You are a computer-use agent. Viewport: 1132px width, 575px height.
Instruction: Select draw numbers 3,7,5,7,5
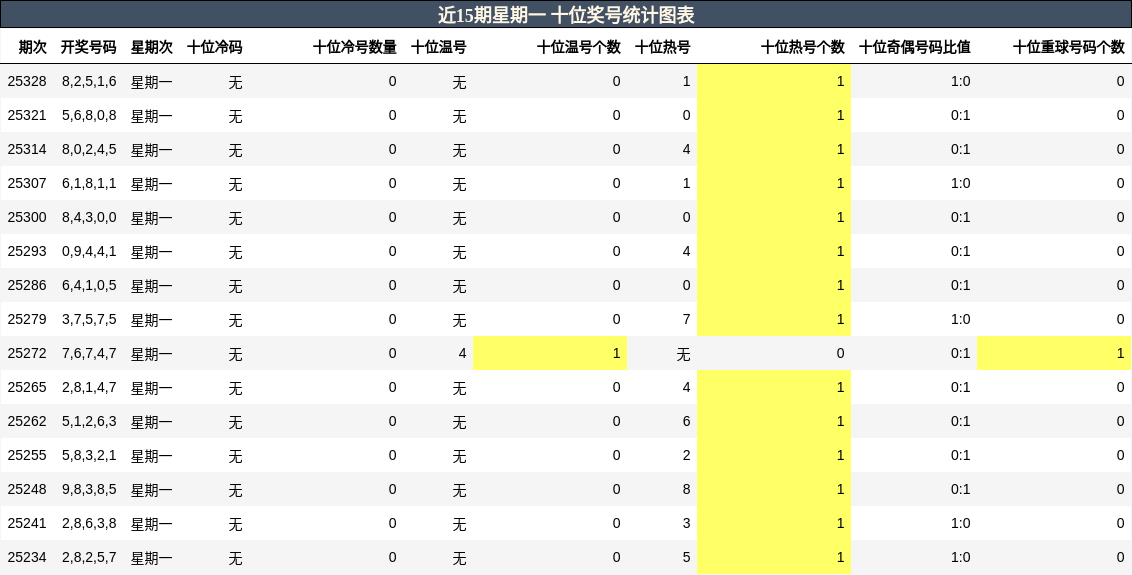coord(89,319)
